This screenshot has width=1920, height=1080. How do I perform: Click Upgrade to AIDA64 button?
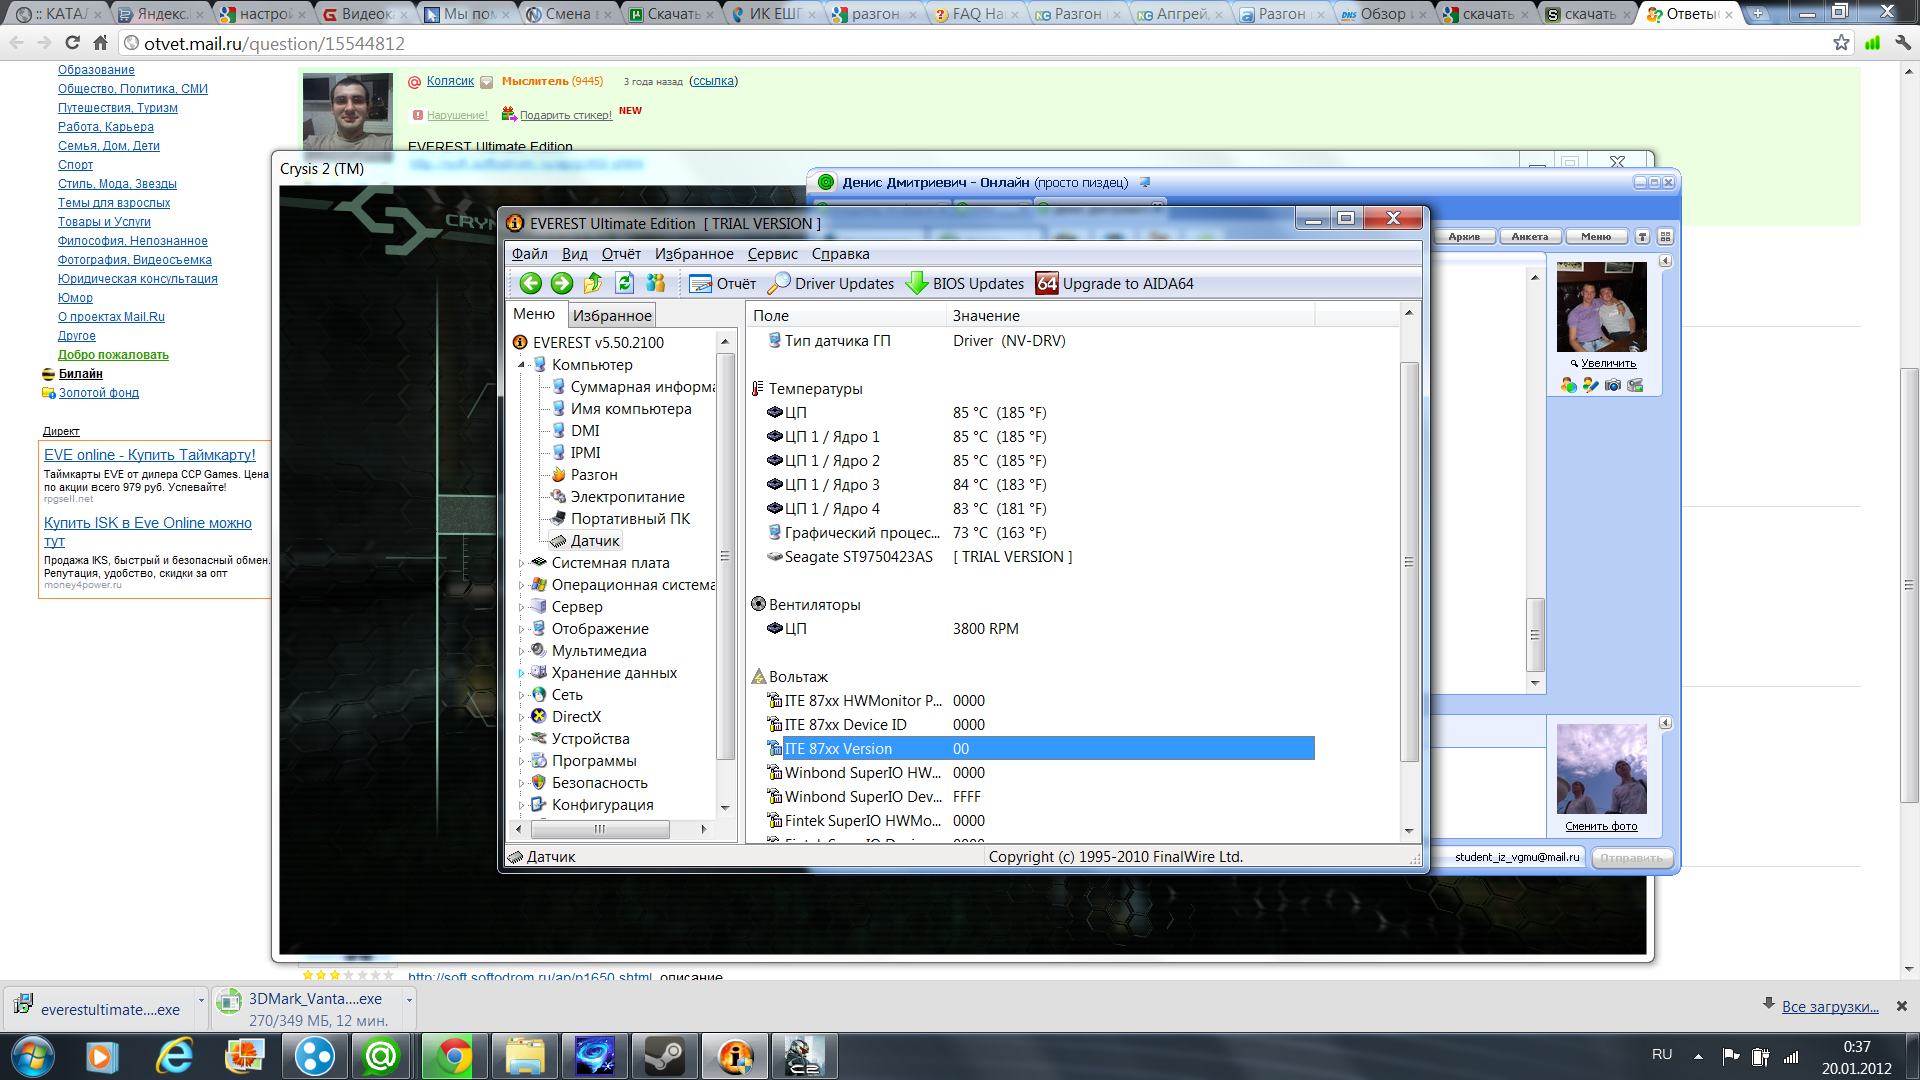coord(1115,284)
